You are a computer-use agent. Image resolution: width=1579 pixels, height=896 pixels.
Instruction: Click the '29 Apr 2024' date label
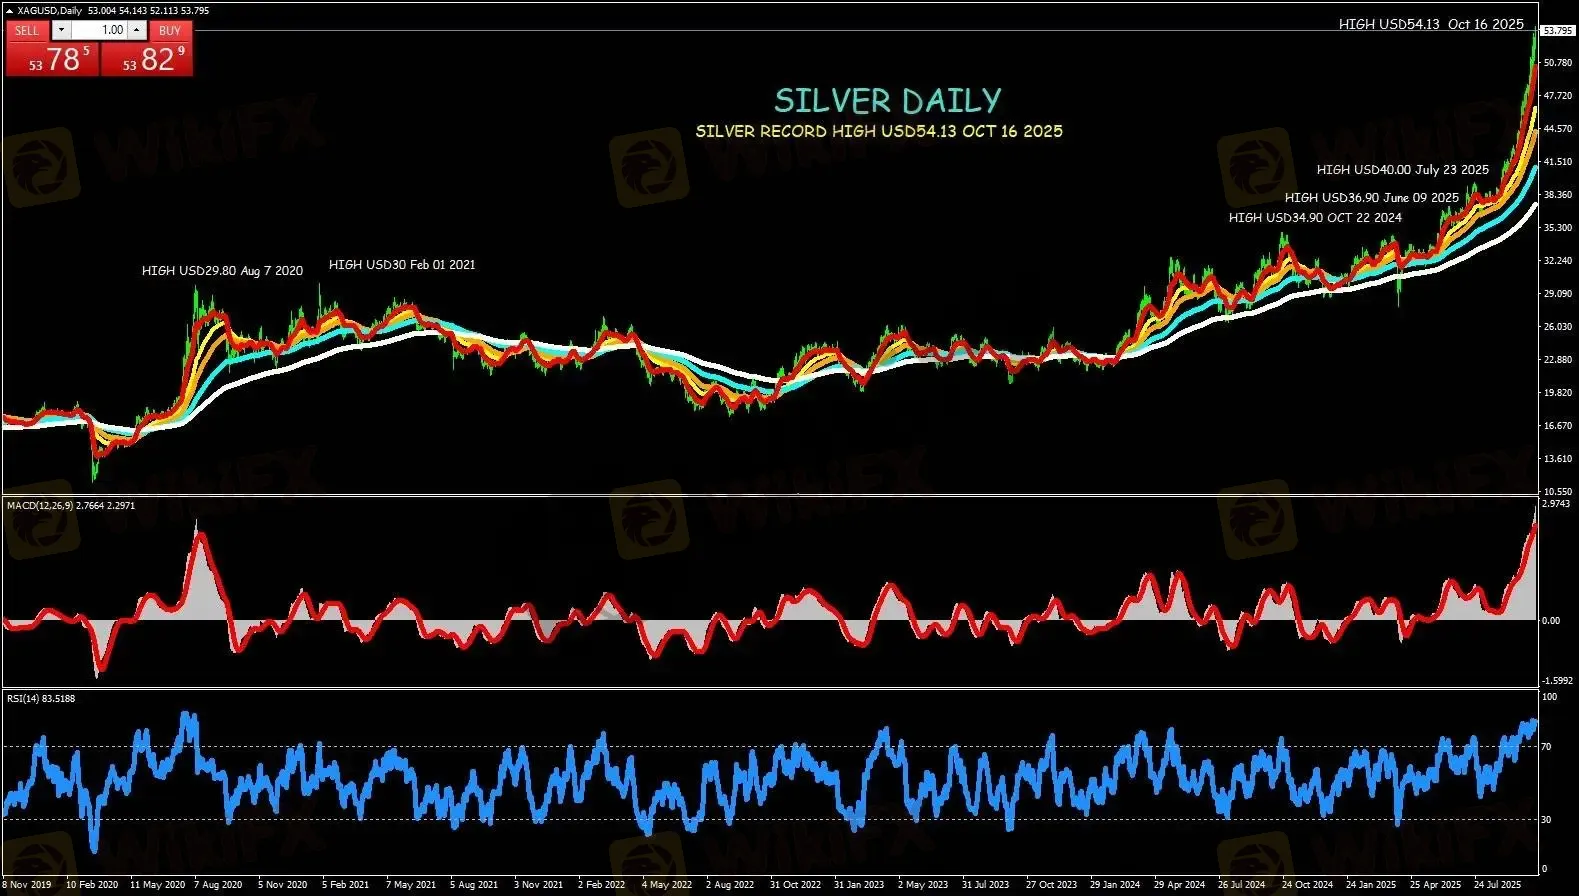coord(1179,885)
